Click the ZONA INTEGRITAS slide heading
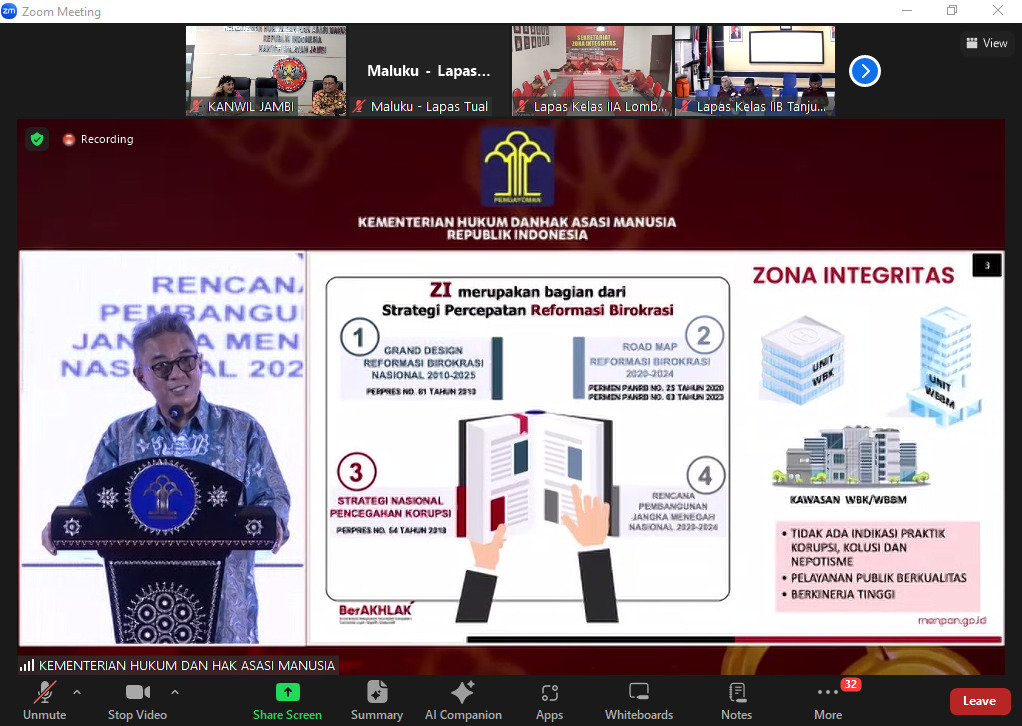 (x=853, y=276)
